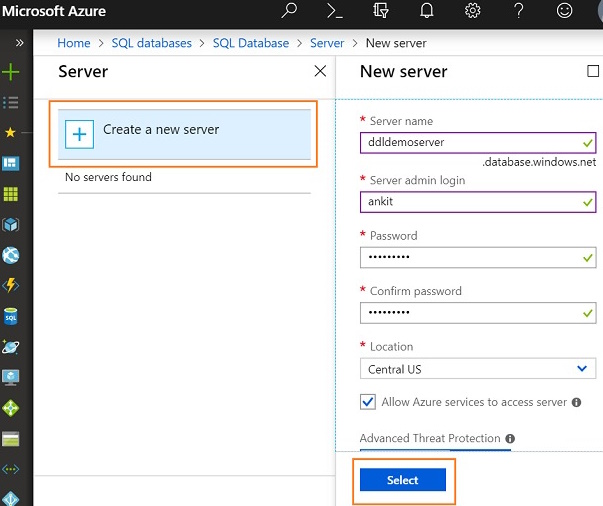Click Create a new server
The width and height of the screenshot is (603, 506).
184,134
